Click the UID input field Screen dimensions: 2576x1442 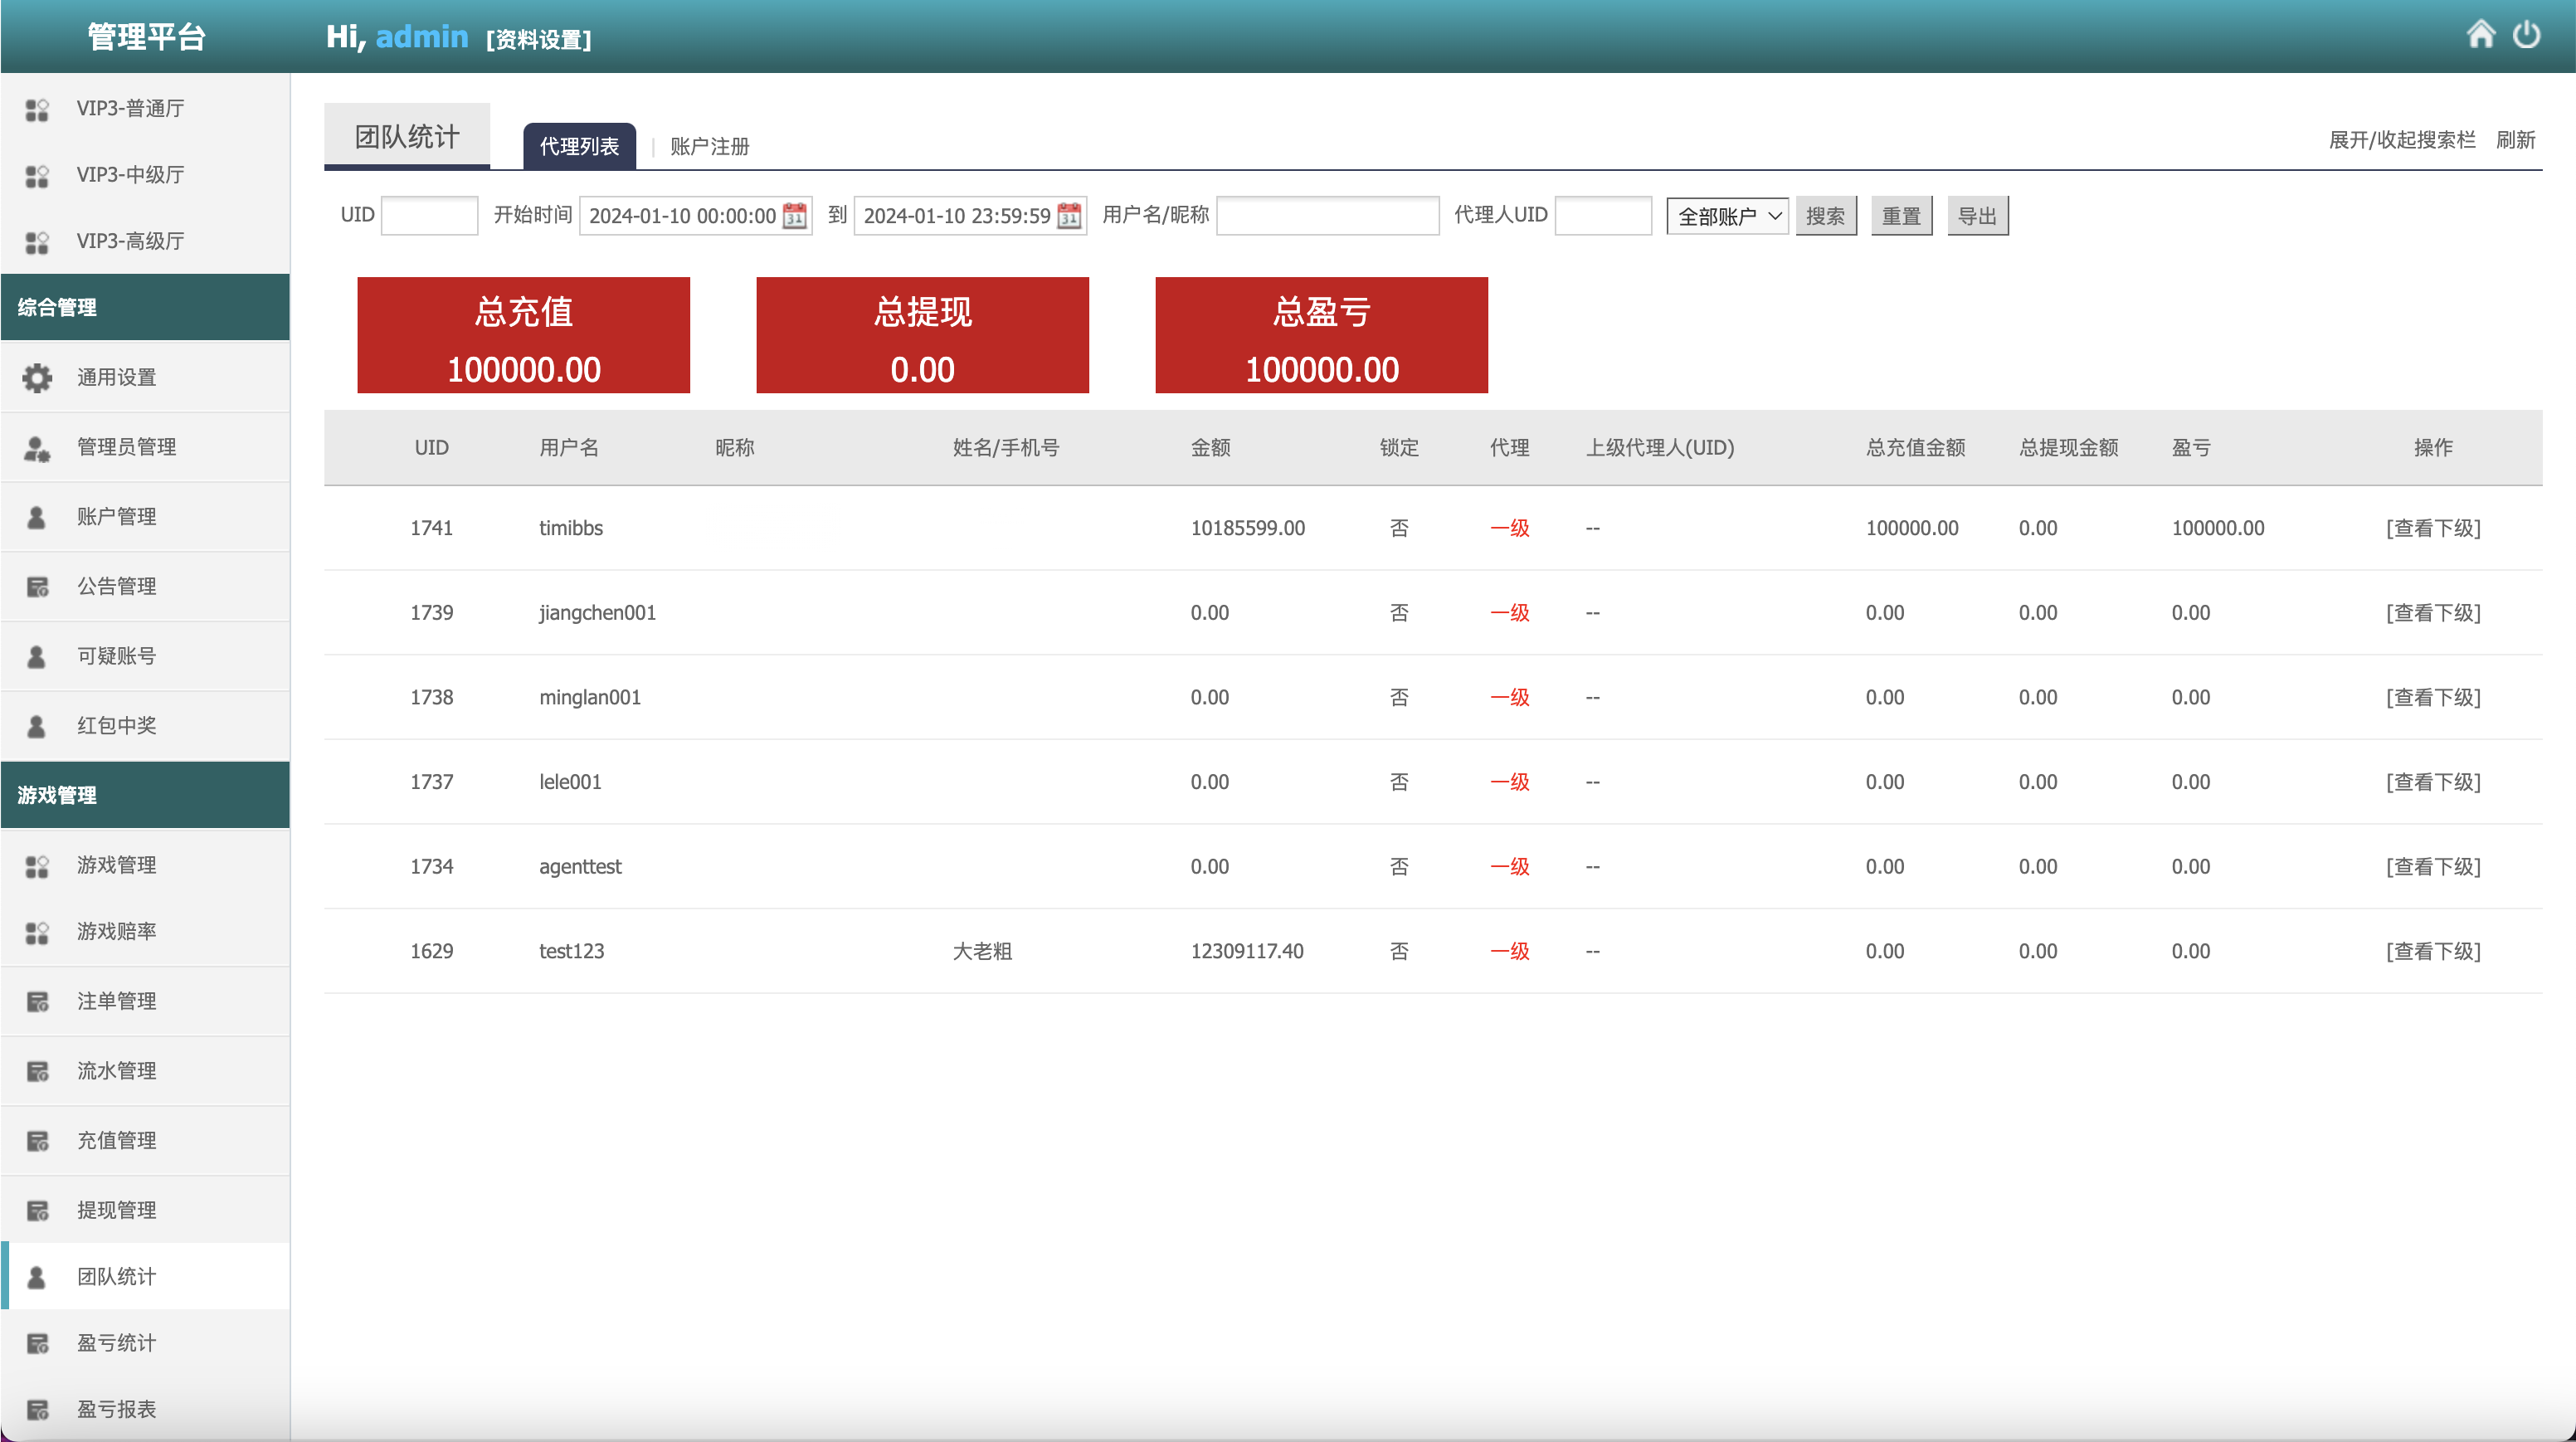point(429,215)
